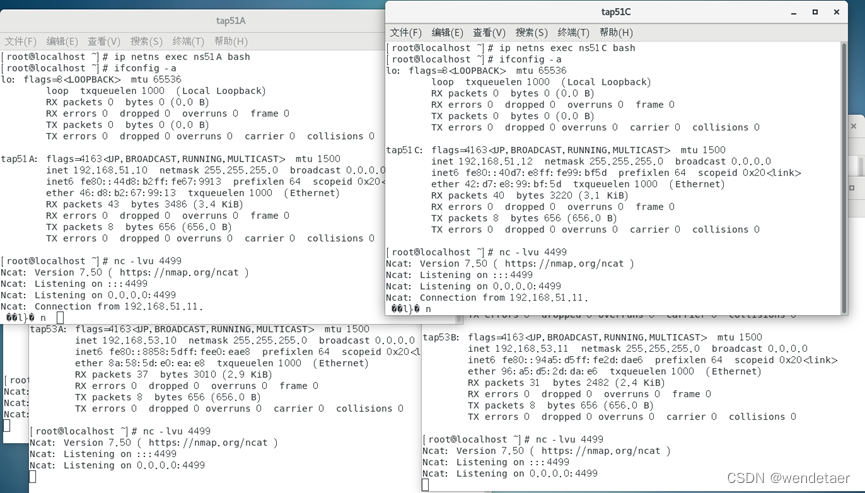865x493 pixels.
Task: Click 'nc -lvu 4499' command in tap51A
Action: pos(148,261)
